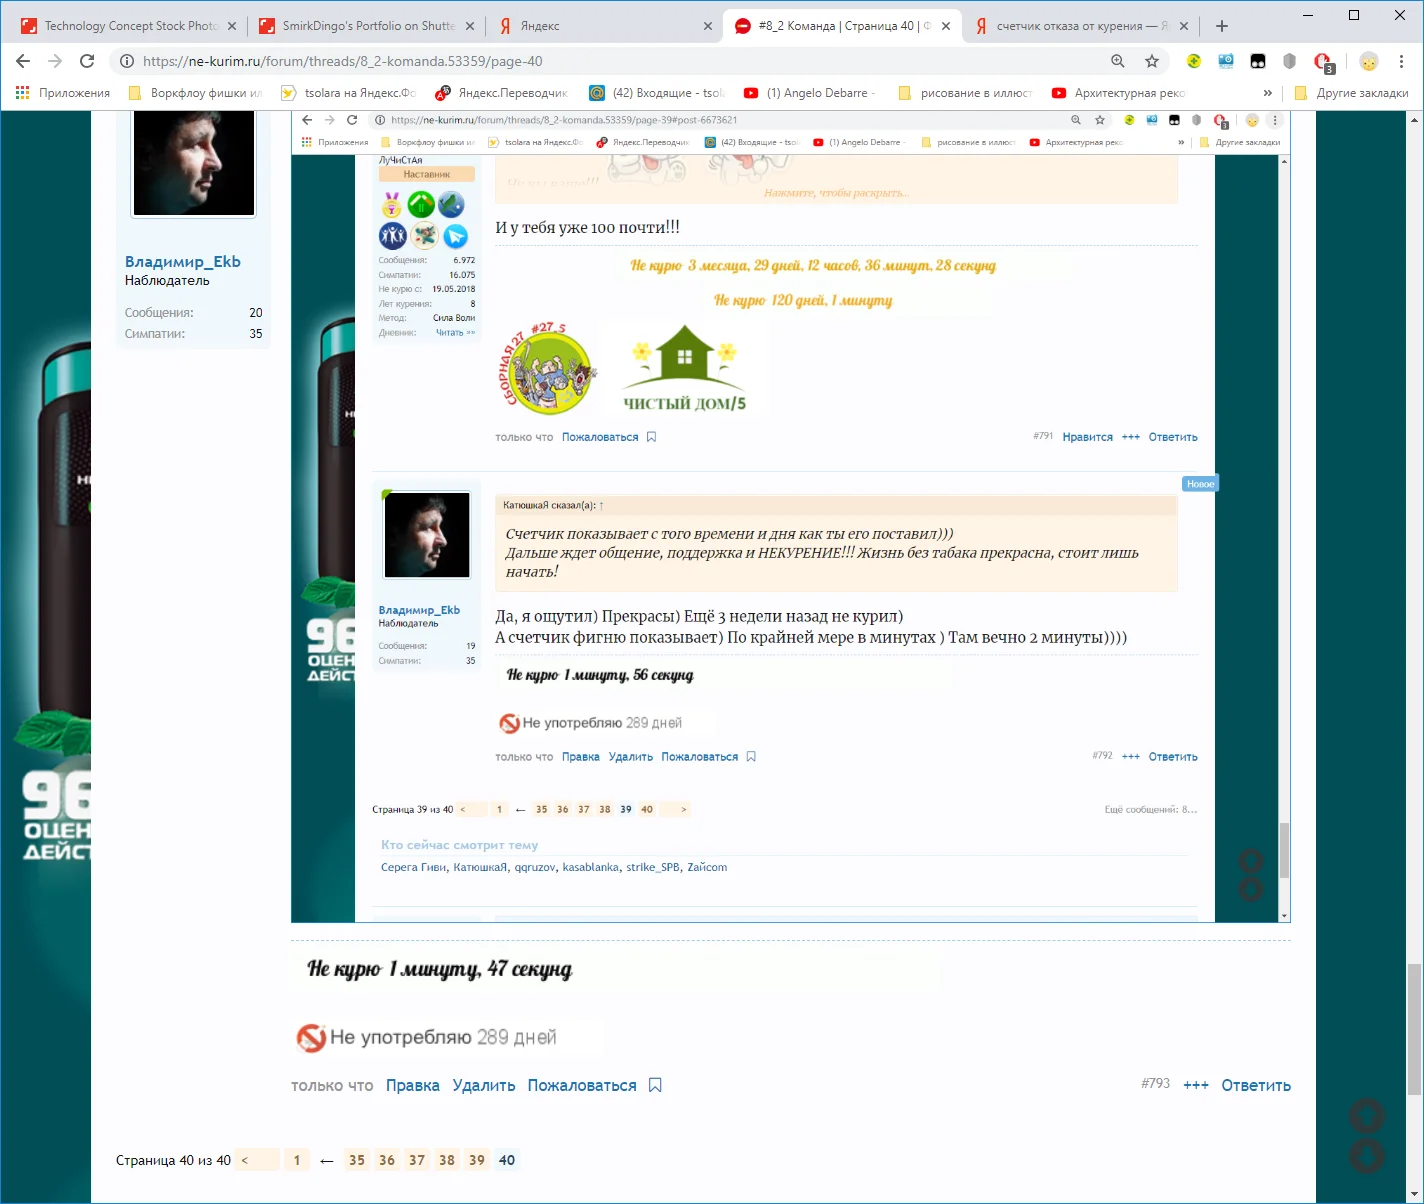Screen dimensions: 1424x1204
Task: Click the Не курю 1 минуту, 47 секунд counter
Action: 440,969
